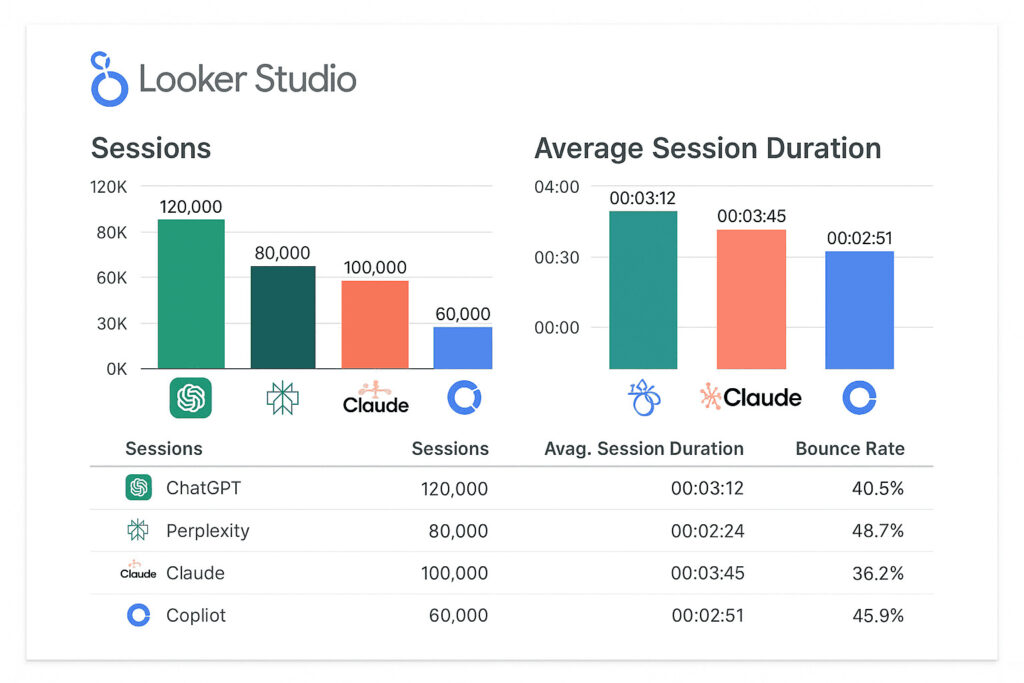Click the 30K axis label in Sessions chart
The height and width of the screenshot is (683, 1024).
tap(112, 324)
